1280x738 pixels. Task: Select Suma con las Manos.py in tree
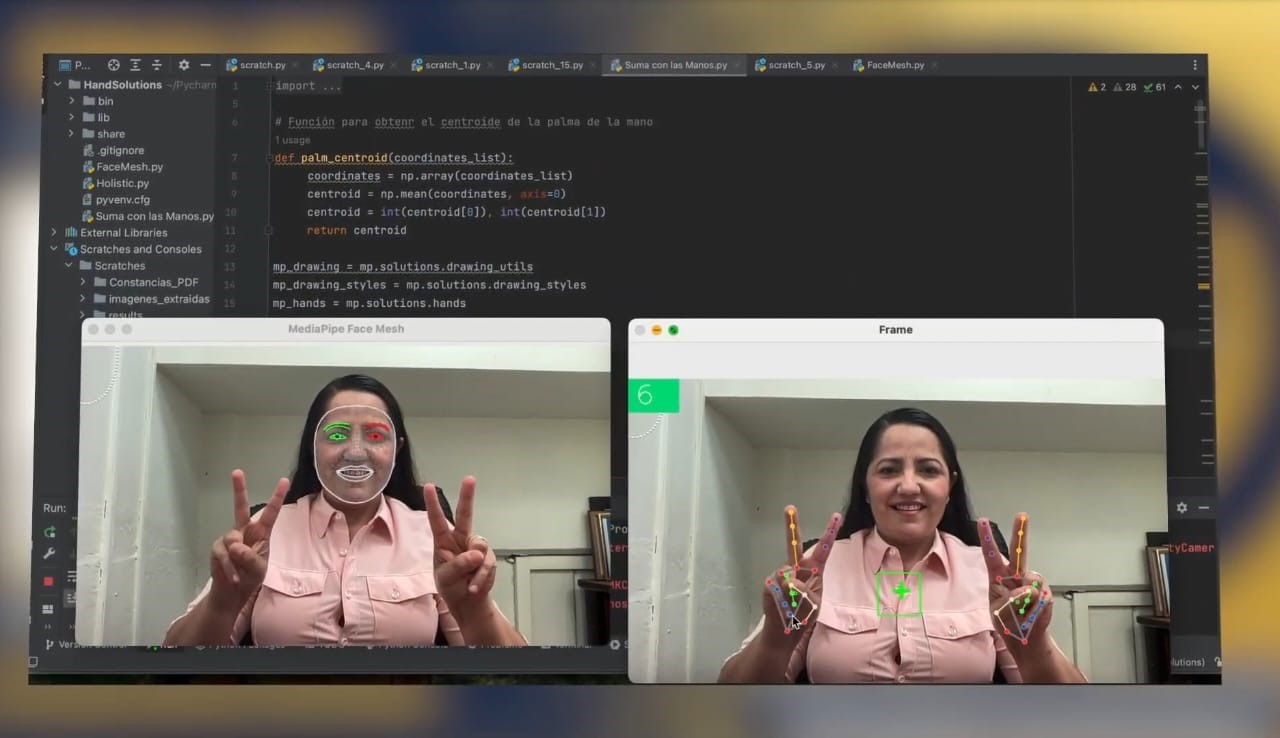coord(147,216)
